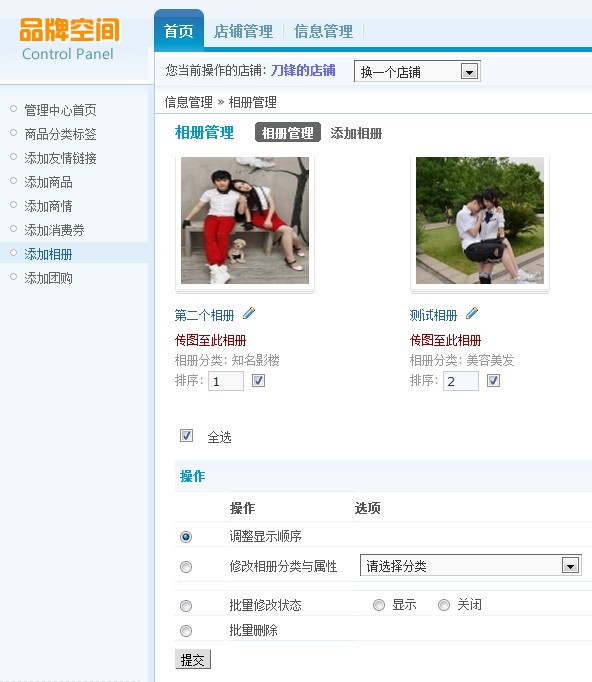Expand the 请选择分类 category dropdown

coord(471,565)
